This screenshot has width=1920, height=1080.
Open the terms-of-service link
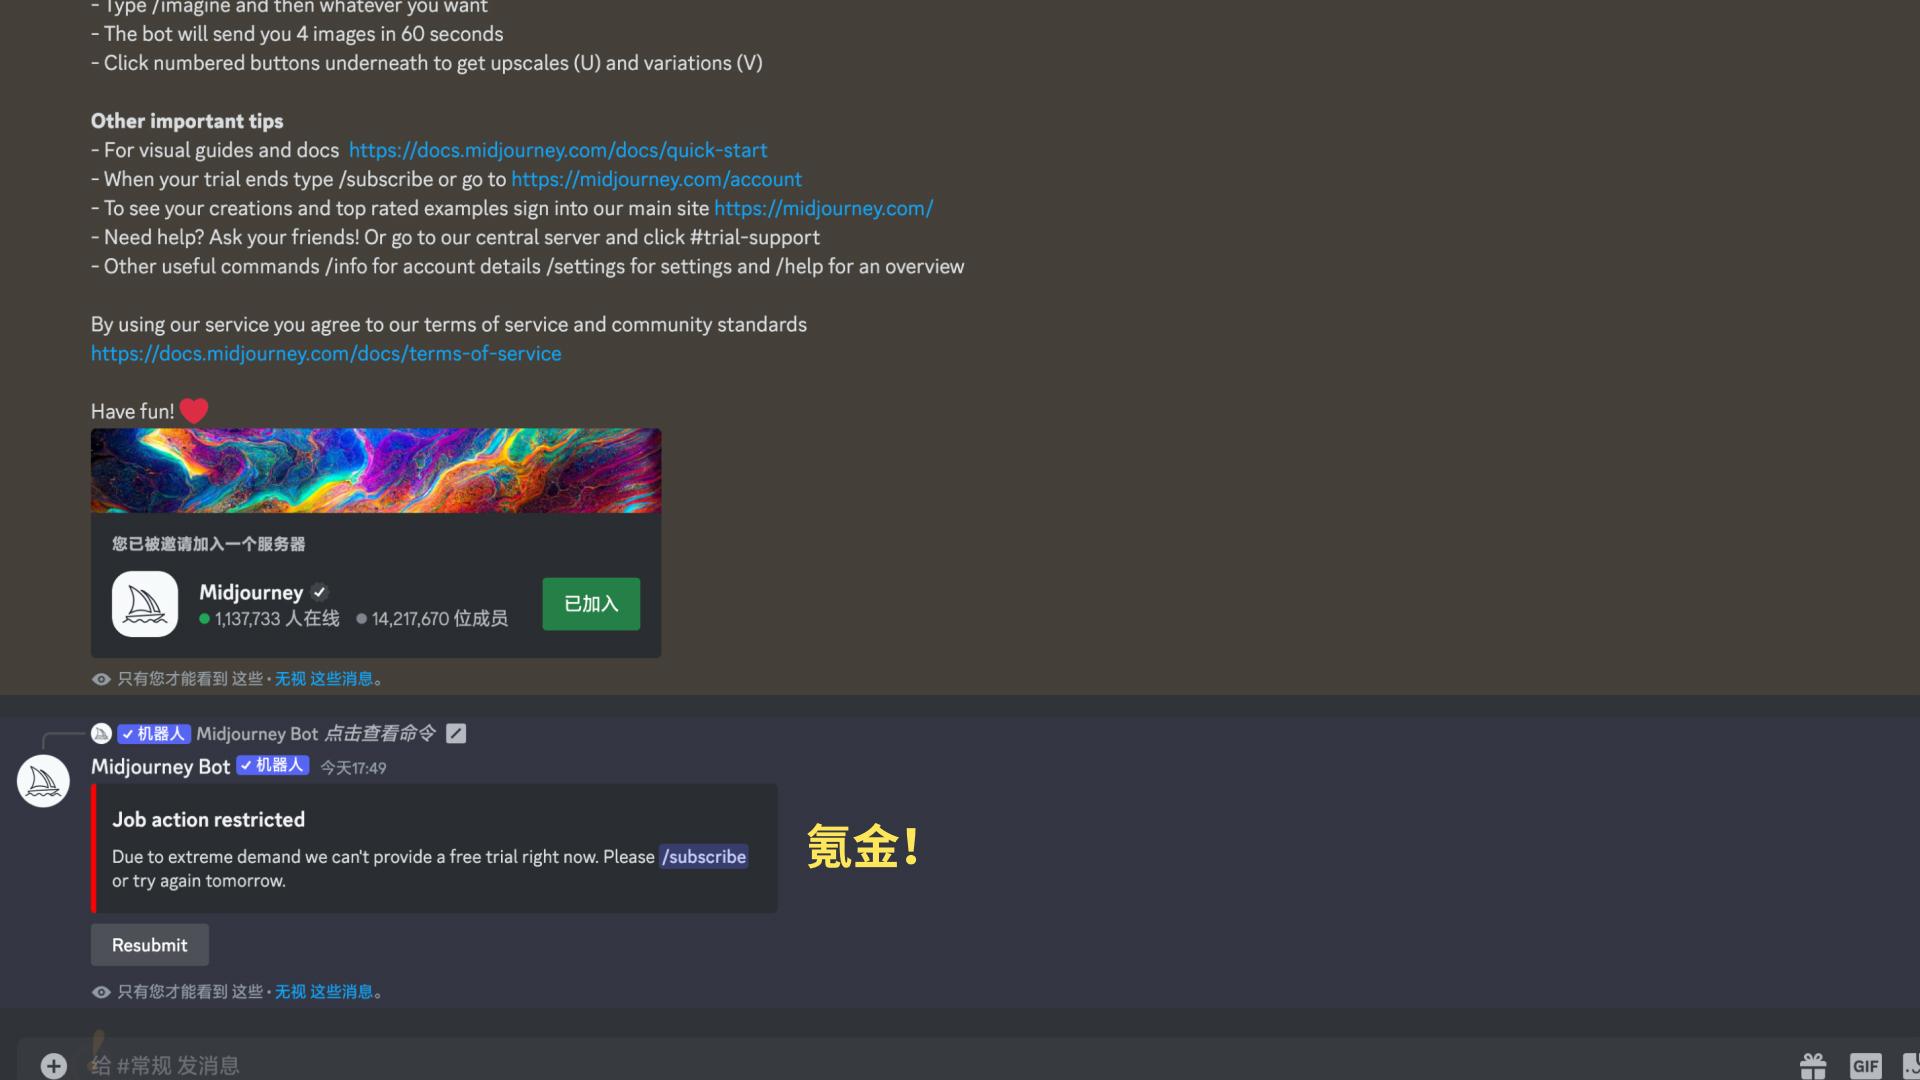tap(326, 353)
